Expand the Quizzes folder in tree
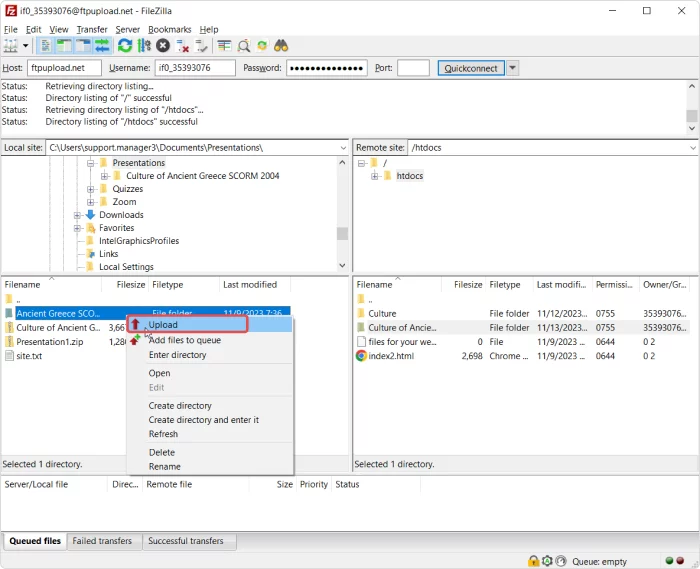 click(x=91, y=189)
